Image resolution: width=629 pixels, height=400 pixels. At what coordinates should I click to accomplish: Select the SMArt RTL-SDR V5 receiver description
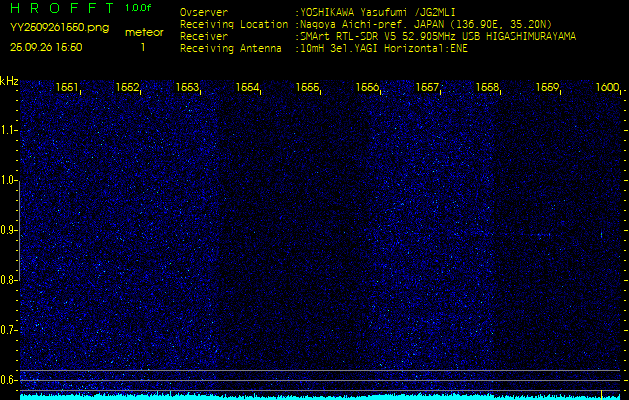[438, 37]
